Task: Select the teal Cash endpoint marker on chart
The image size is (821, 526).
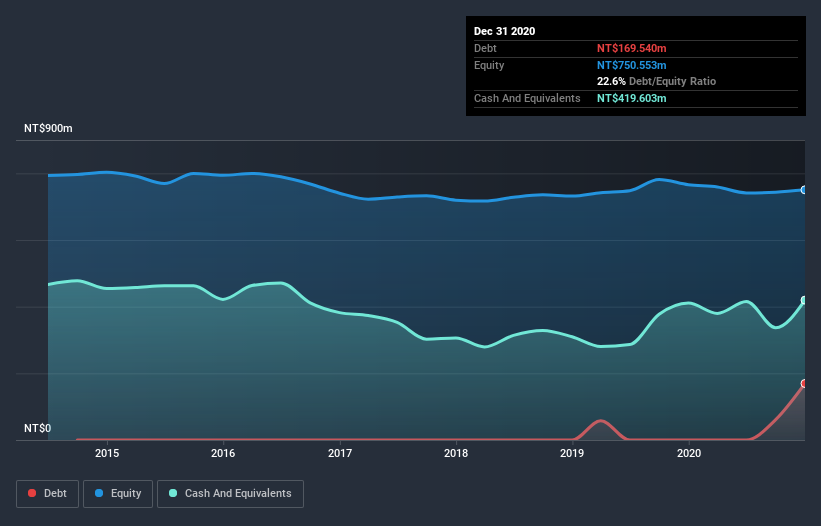Action: 804,300
